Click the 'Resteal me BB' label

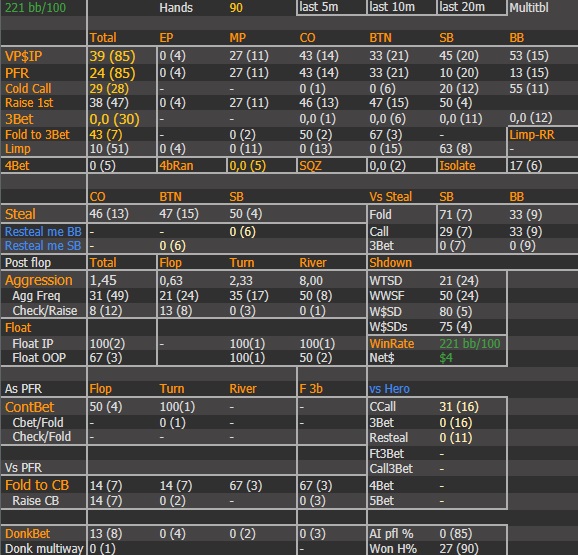(43, 231)
